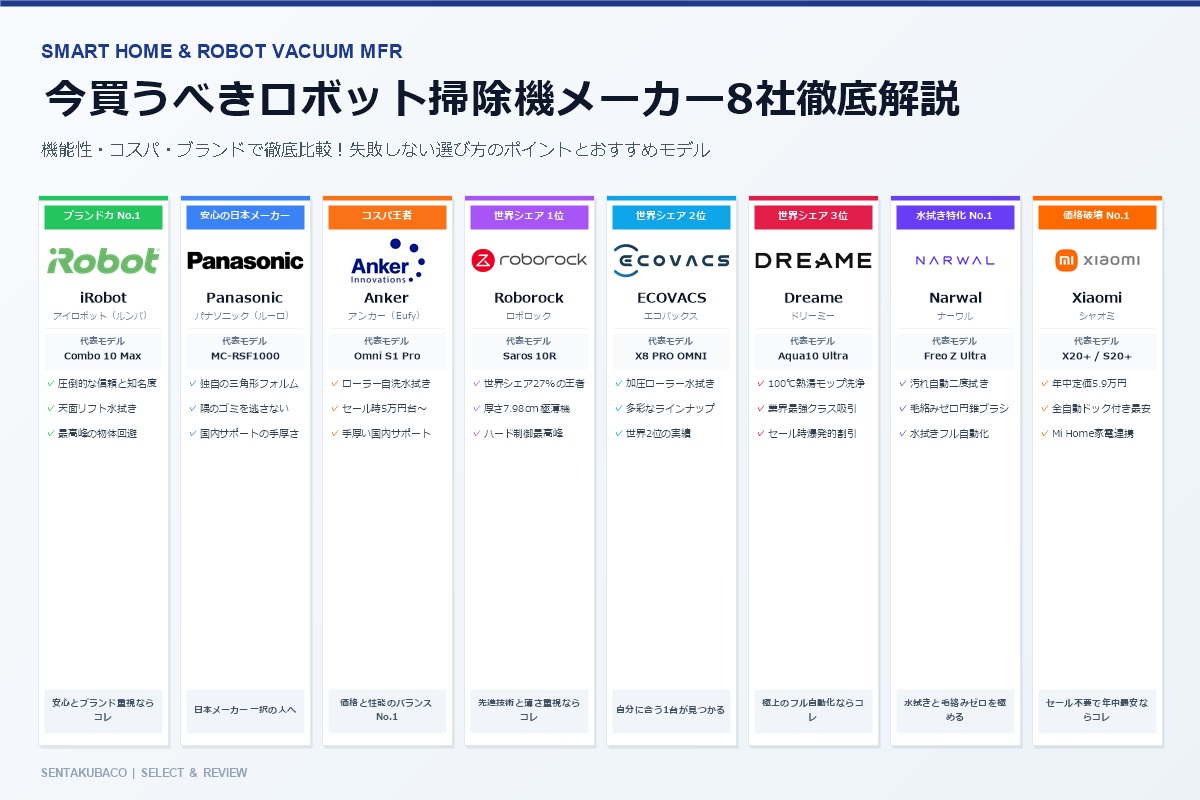Image resolution: width=1200 pixels, height=800 pixels.
Task: Click the 先進技術と薄さ重視ならコレ summary
Action: point(529,710)
